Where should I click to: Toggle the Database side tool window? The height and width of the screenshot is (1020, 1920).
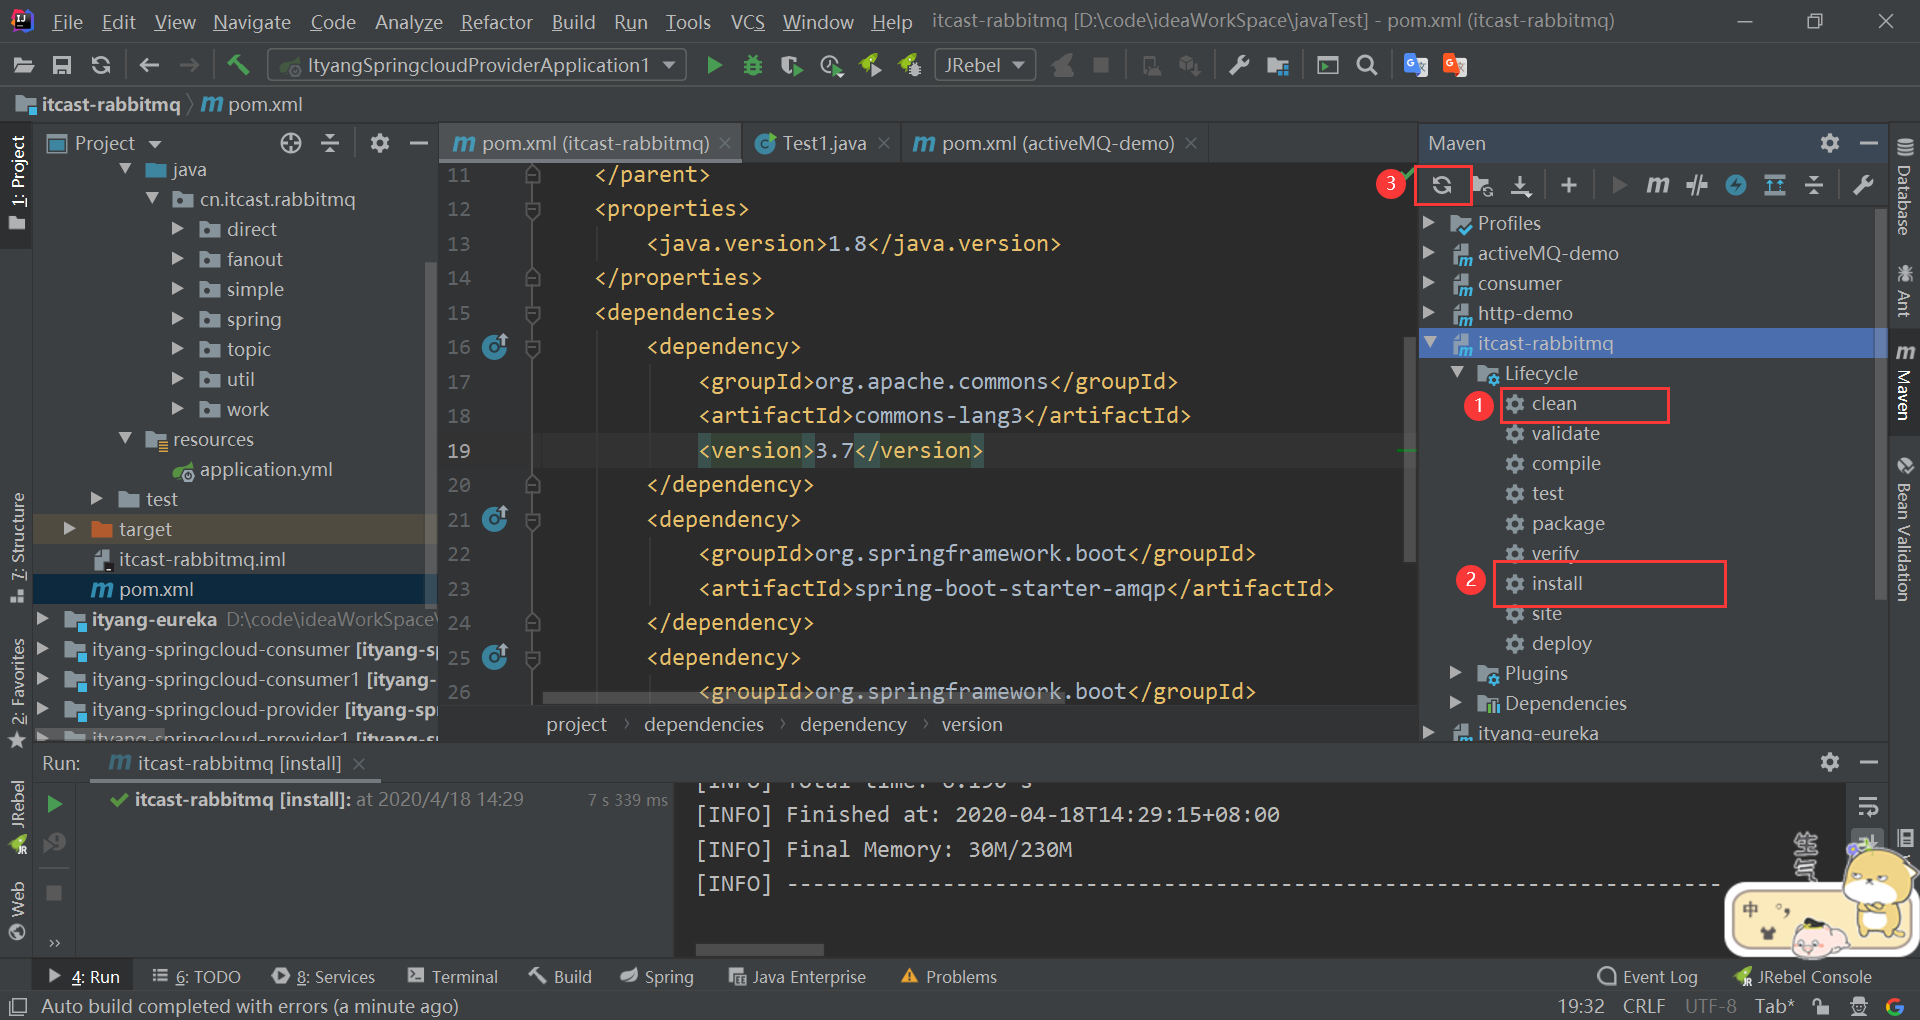point(1905,187)
